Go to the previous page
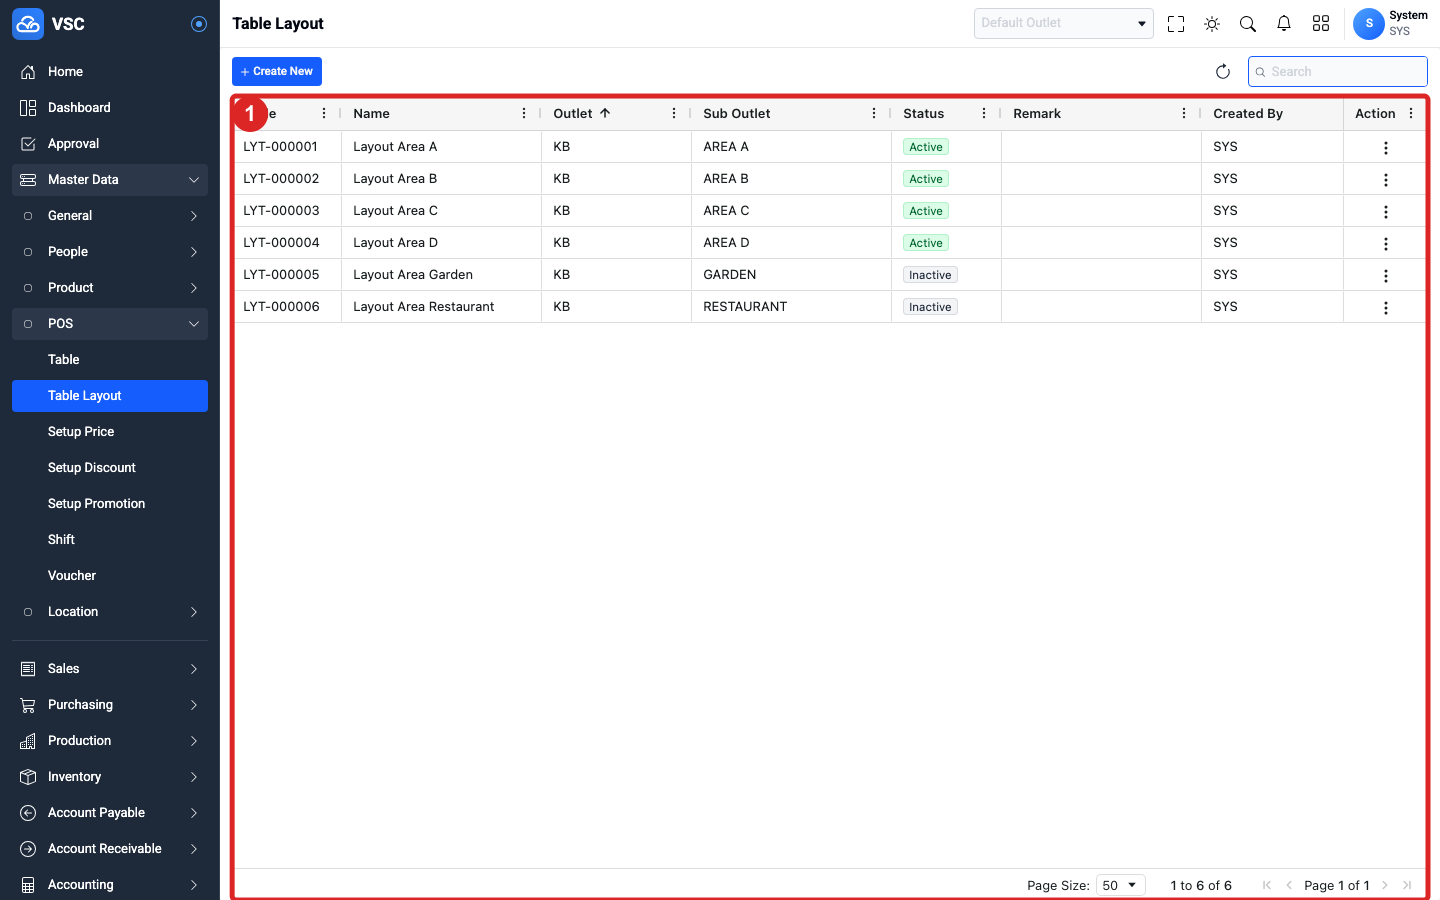This screenshot has width=1440, height=900. (x=1289, y=885)
